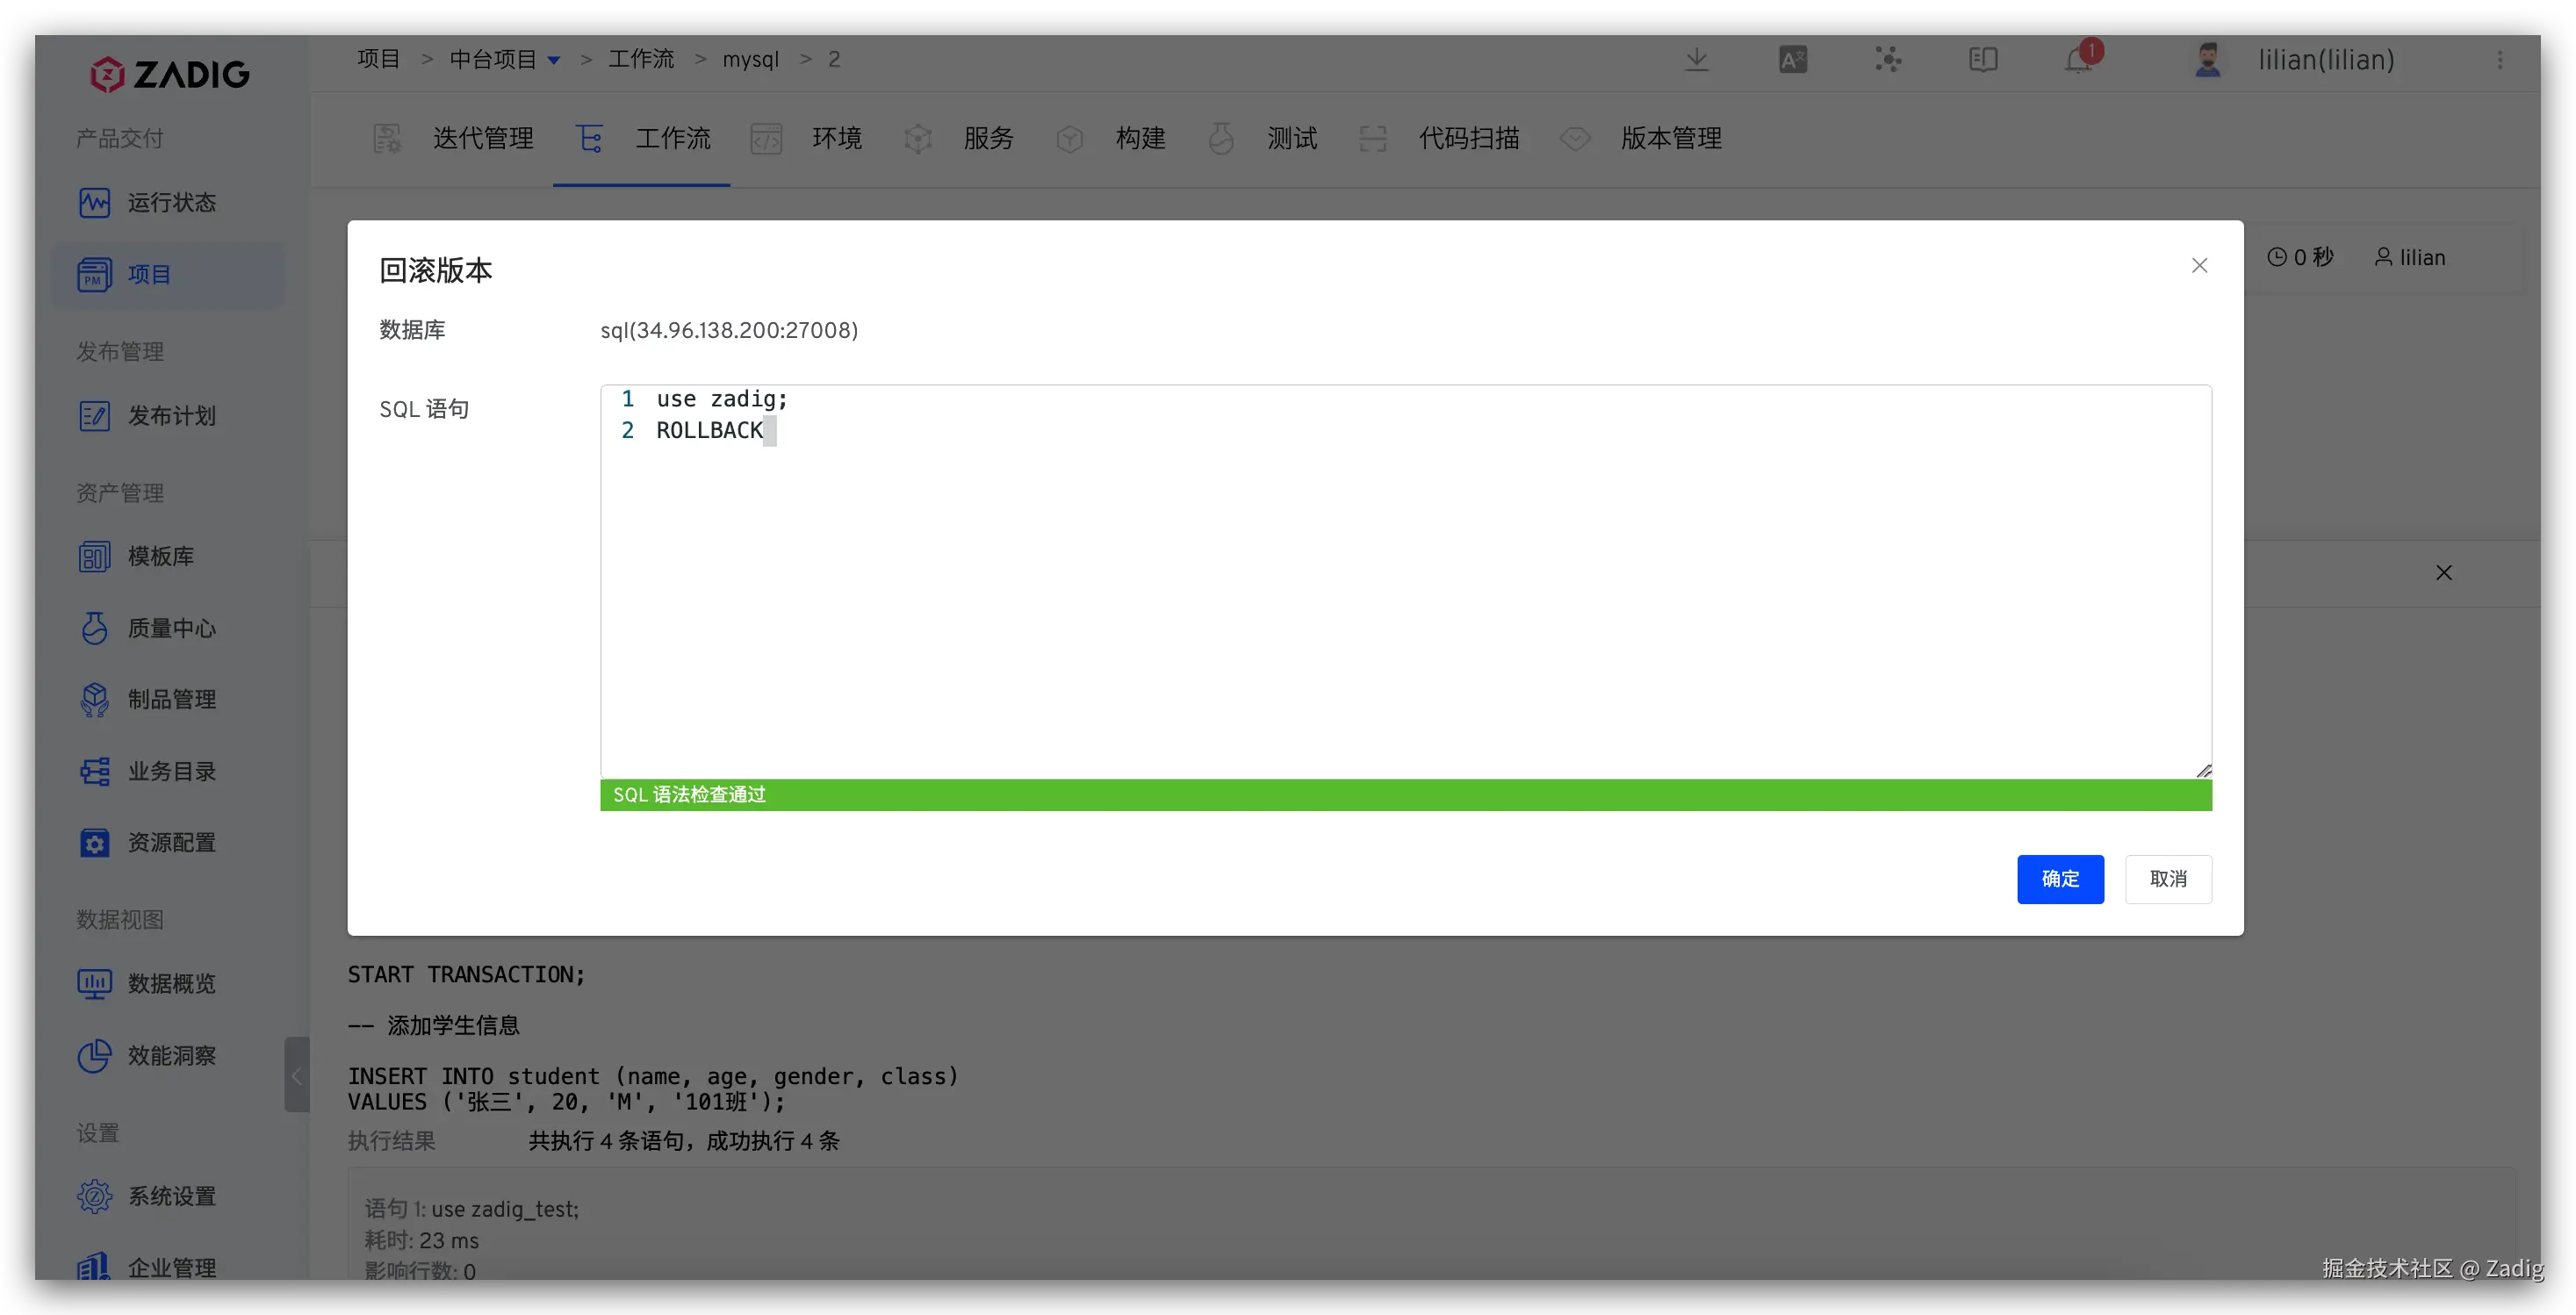Viewport: 2576px width, 1315px height.
Task: Expand the 中台项目 project dropdown
Action: pyautogui.click(x=553, y=60)
